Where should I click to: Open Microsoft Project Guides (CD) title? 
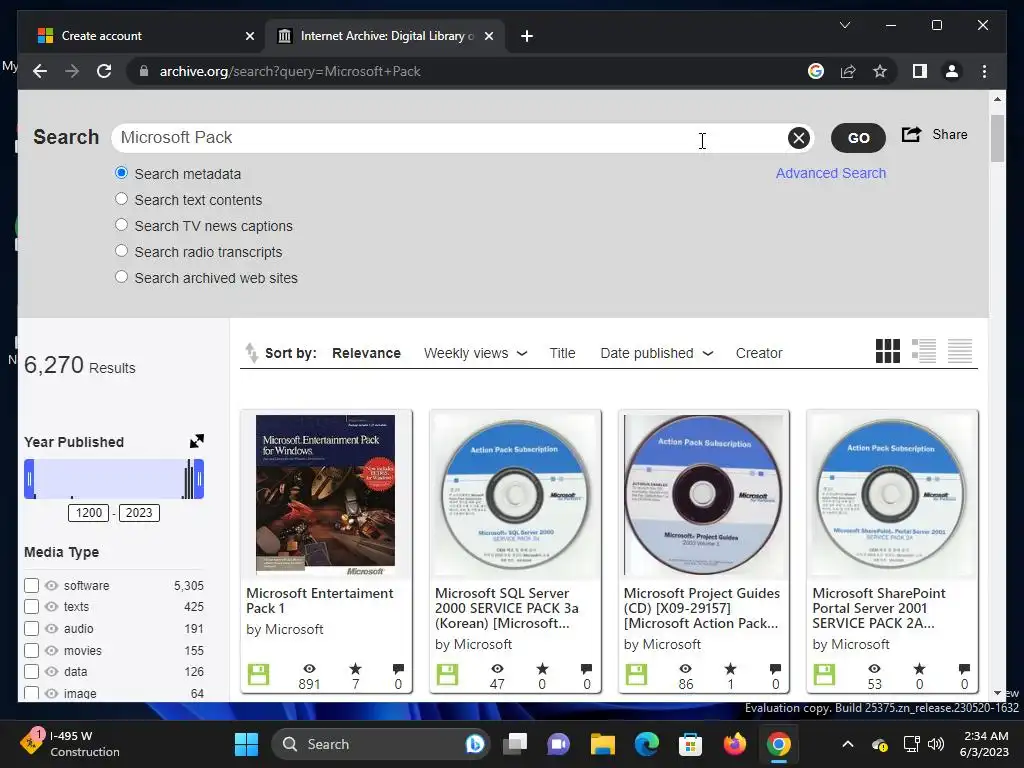pyautogui.click(x=701, y=608)
